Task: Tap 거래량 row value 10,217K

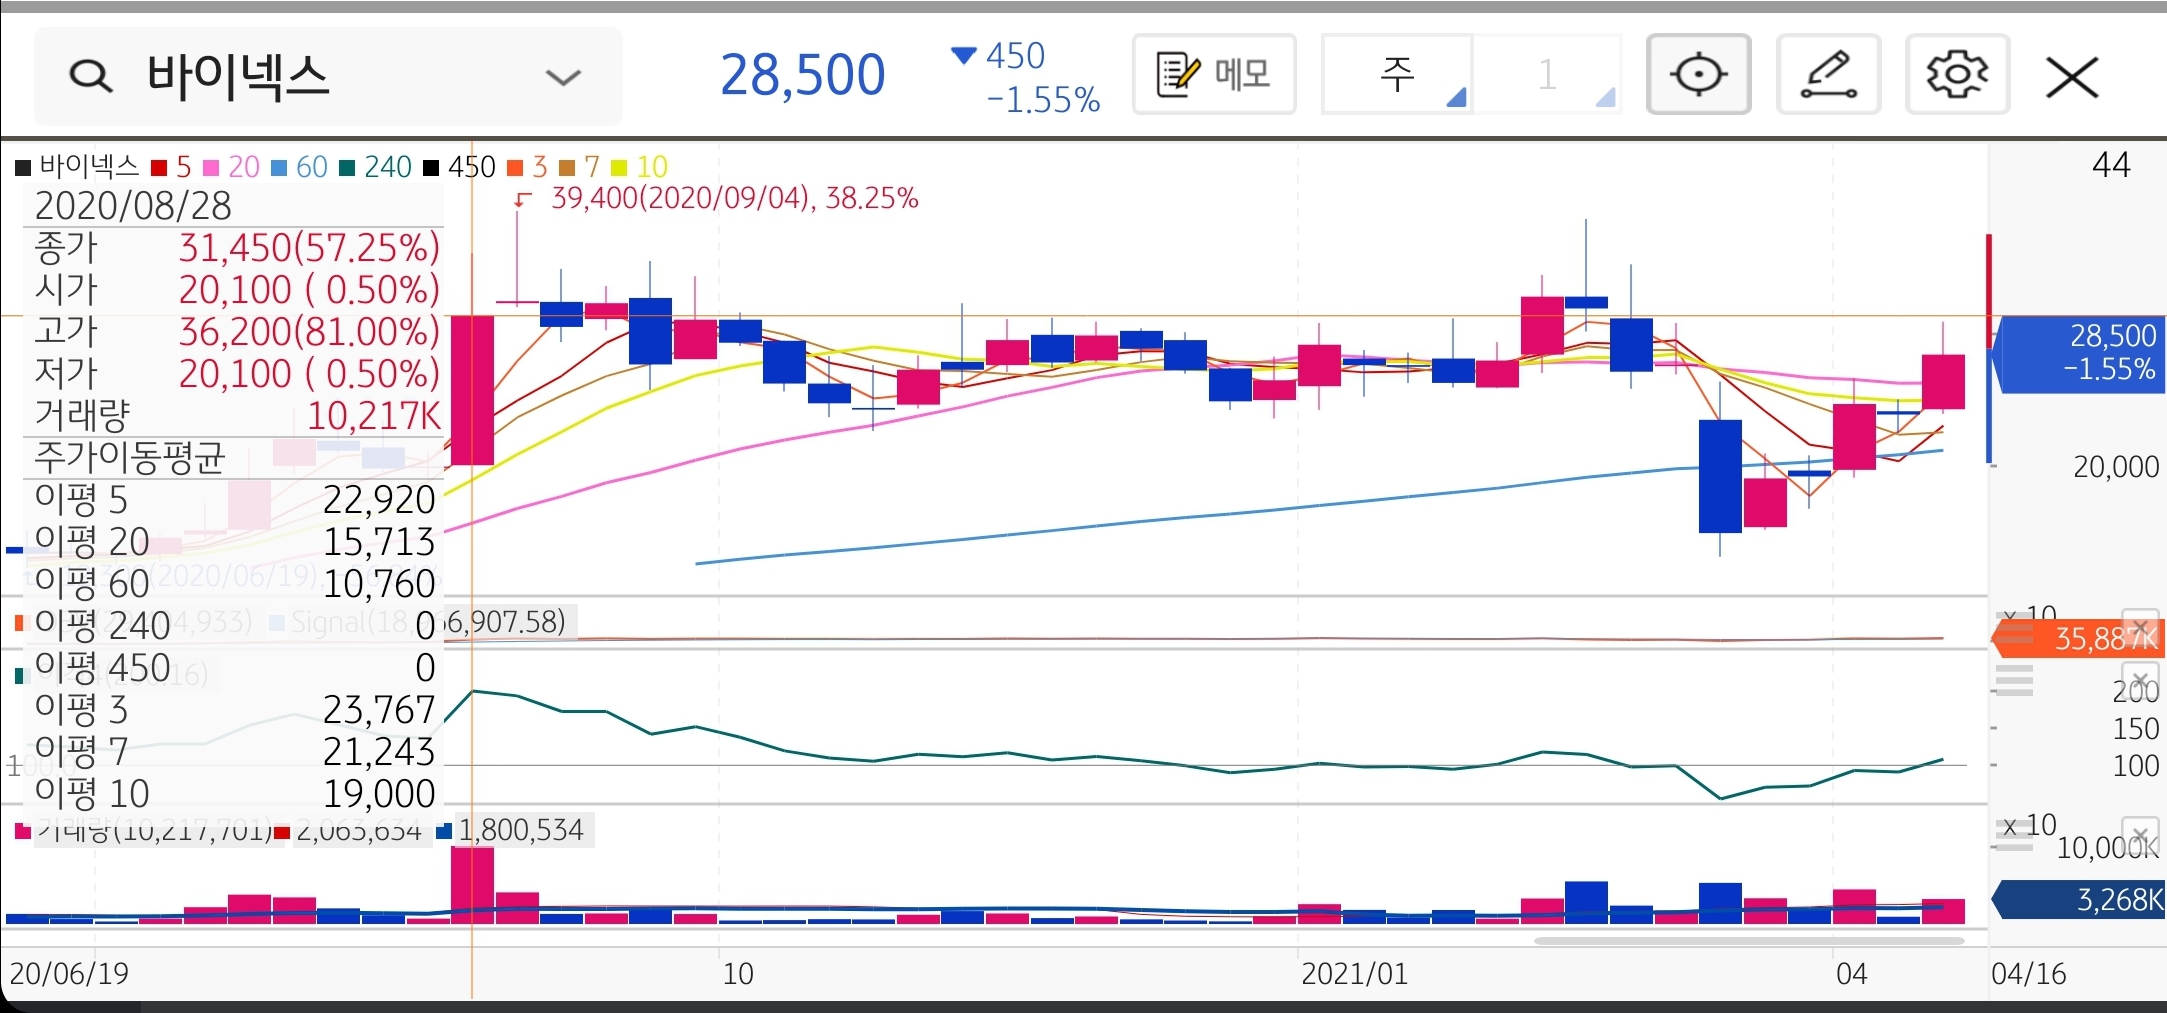Action: pos(373,416)
